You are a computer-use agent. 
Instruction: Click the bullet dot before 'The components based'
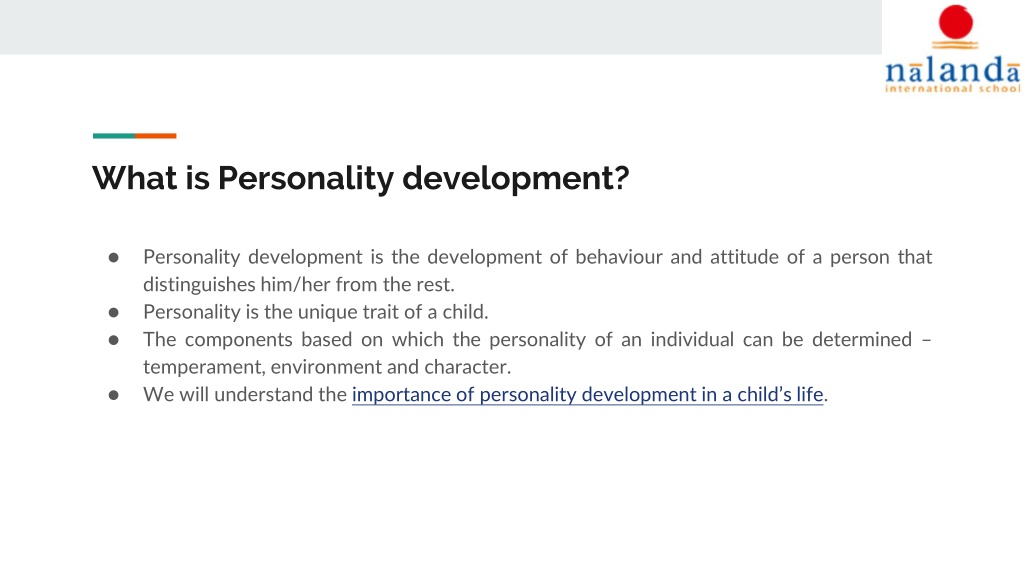point(114,340)
